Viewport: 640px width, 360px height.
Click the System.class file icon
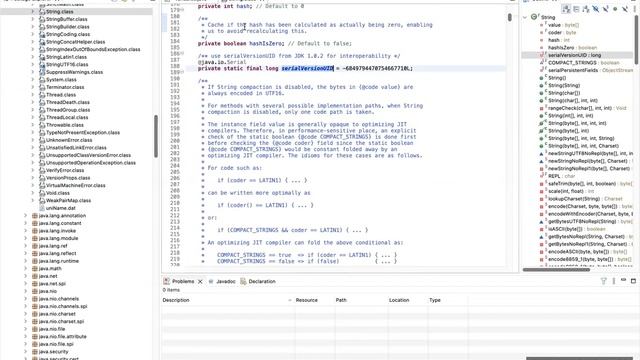tap(42, 80)
